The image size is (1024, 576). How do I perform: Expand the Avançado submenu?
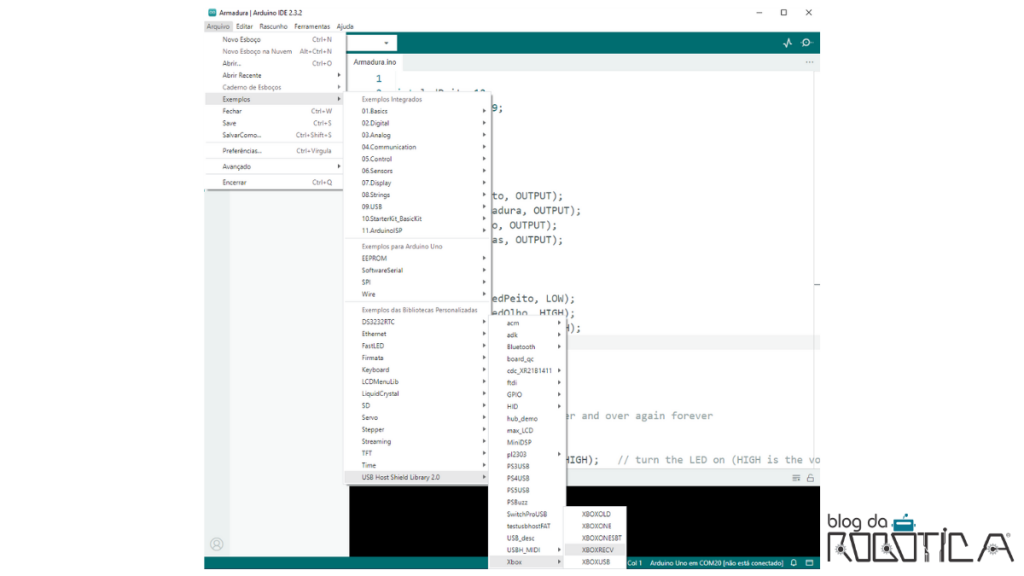274,167
